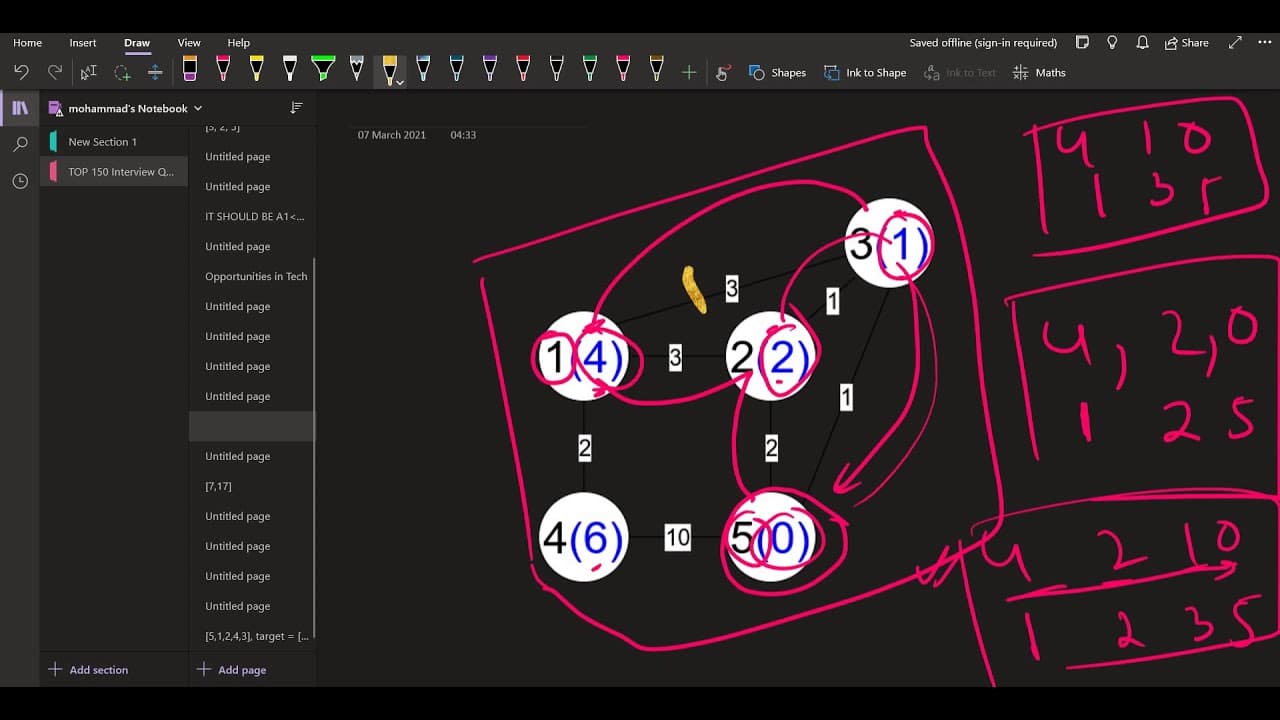Pick the Eraser tool
Viewport: 1280px width, 720px height.
pos(190,69)
